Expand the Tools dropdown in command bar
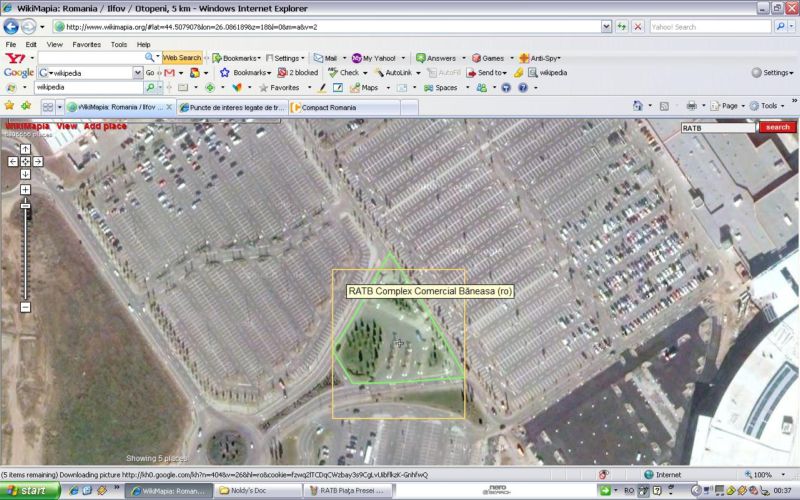Image resolution: width=800 pixels, height=500 pixels. pyautogui.click(x=768, y=105)
